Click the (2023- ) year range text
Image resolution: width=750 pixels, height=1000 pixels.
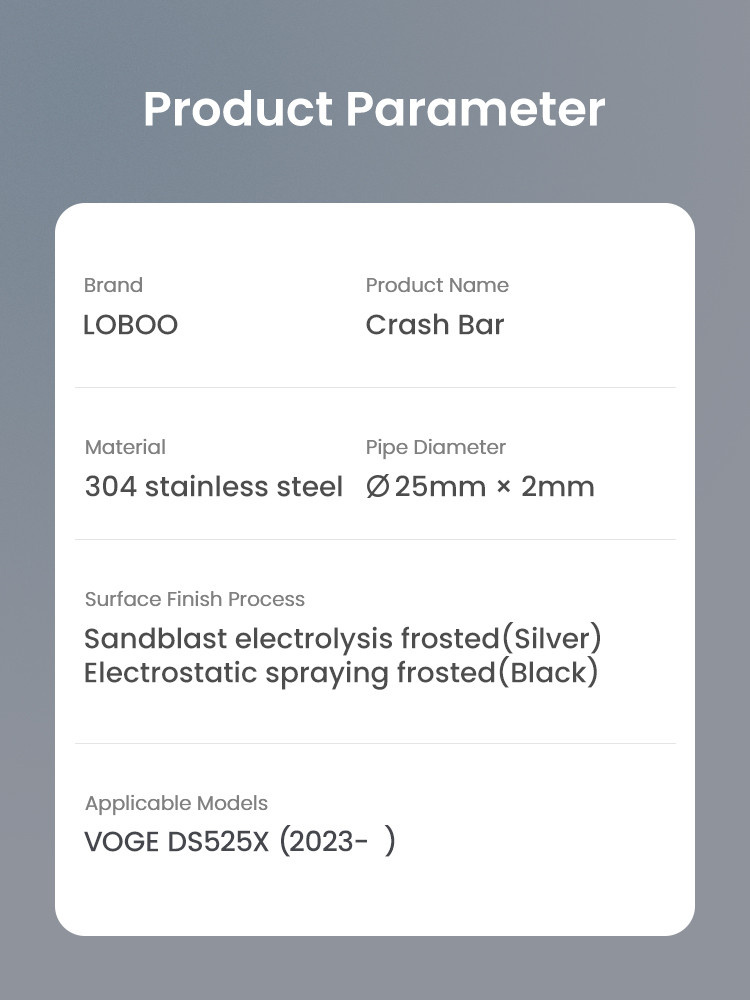point(337,842)
